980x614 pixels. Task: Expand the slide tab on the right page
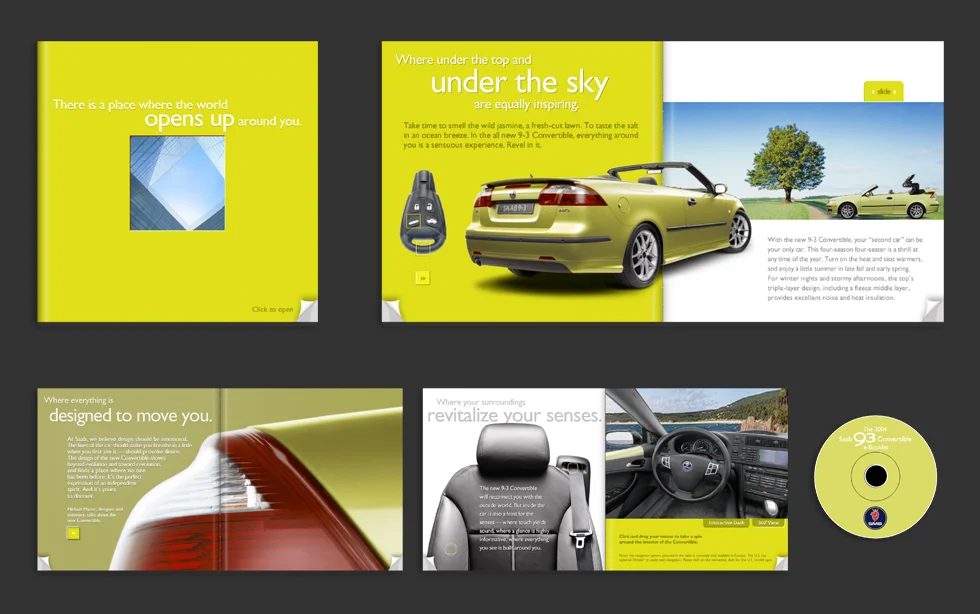click(884, 90)
